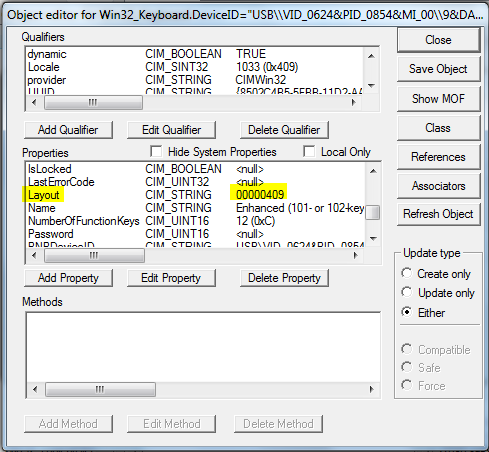Click the Locale value 1033 (0x409)

tap(267, 67)
